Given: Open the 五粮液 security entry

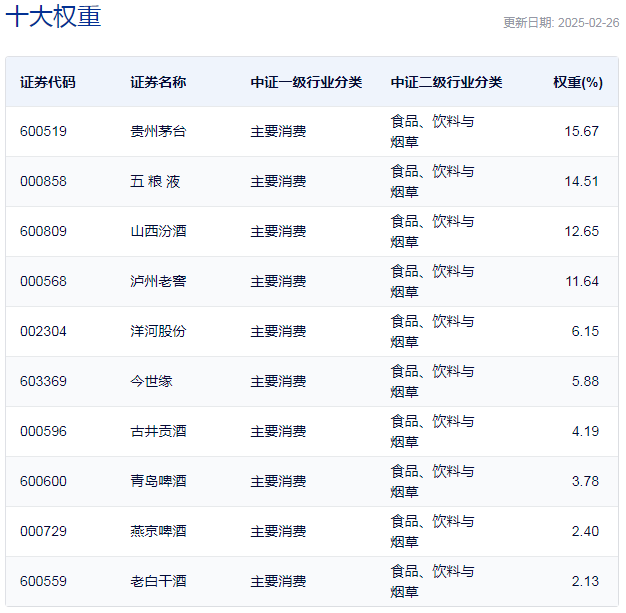Looking at the screenshot, I should 155,181.
